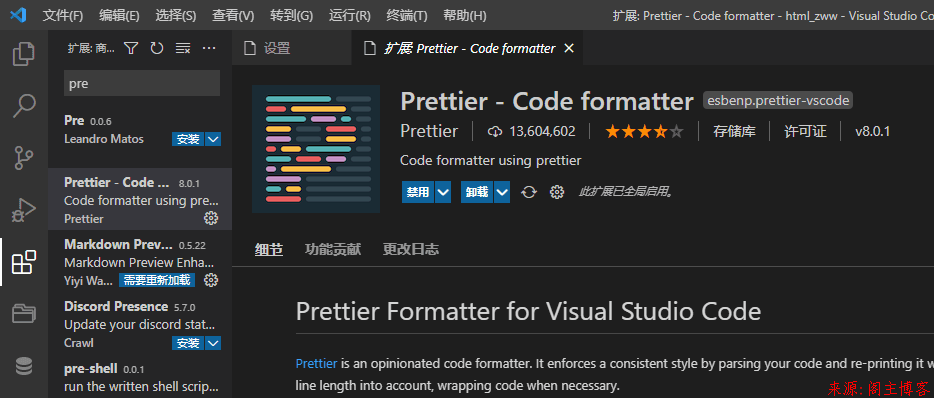
Task: Install the Discord Presence extension
Action: point(188,343)
